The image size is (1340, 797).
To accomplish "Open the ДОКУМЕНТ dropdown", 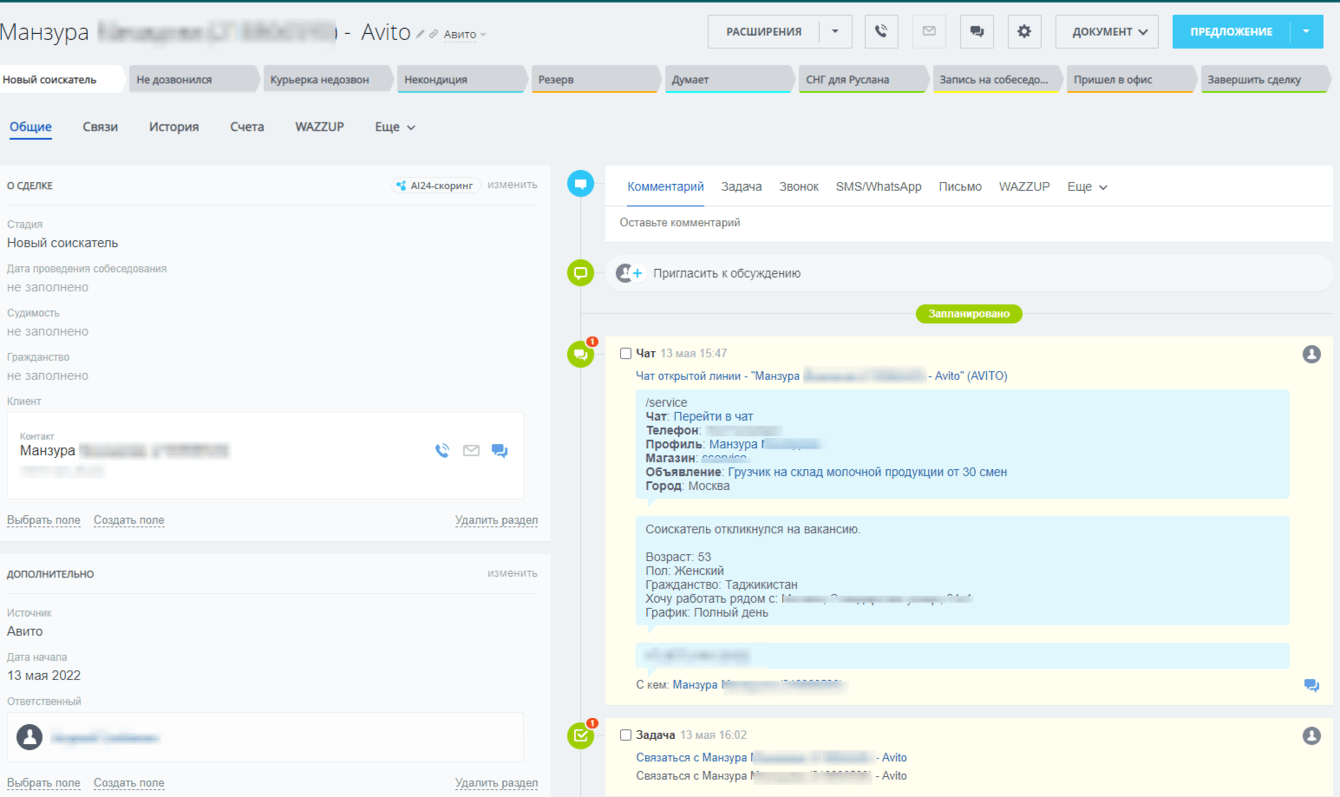I will coord(1107,31).
